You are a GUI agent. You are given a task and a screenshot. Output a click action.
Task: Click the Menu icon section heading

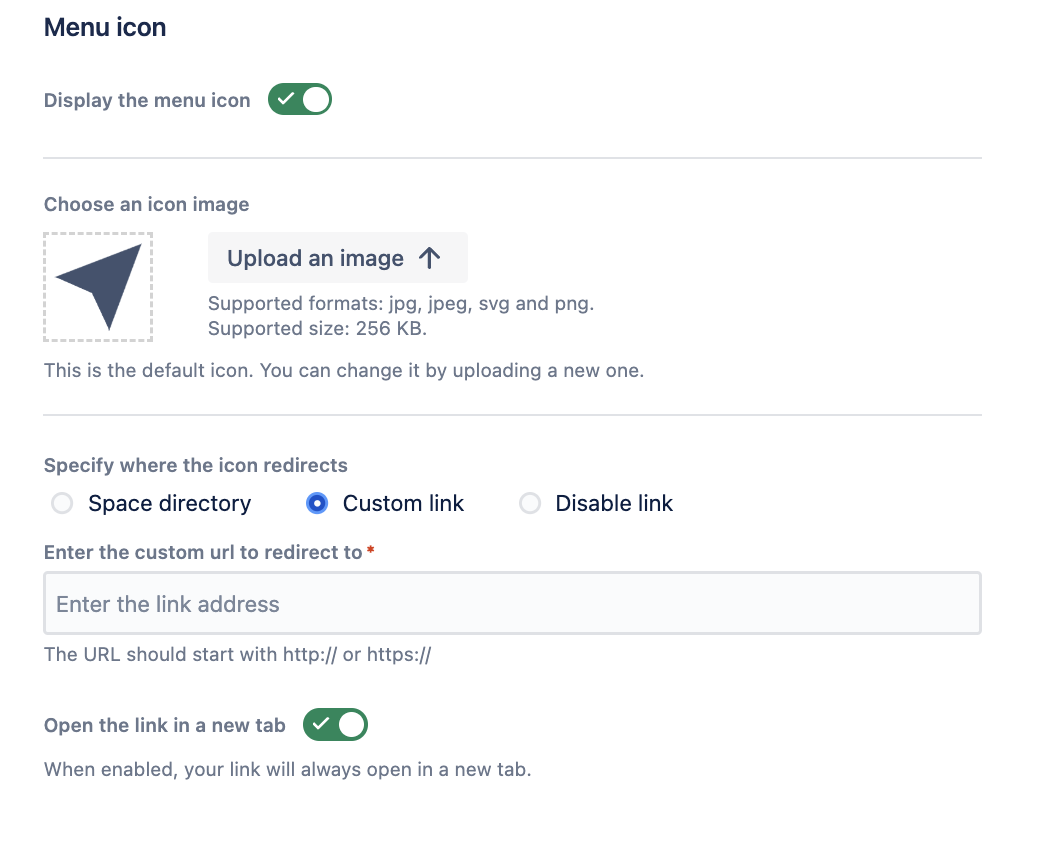coord(105,27)
